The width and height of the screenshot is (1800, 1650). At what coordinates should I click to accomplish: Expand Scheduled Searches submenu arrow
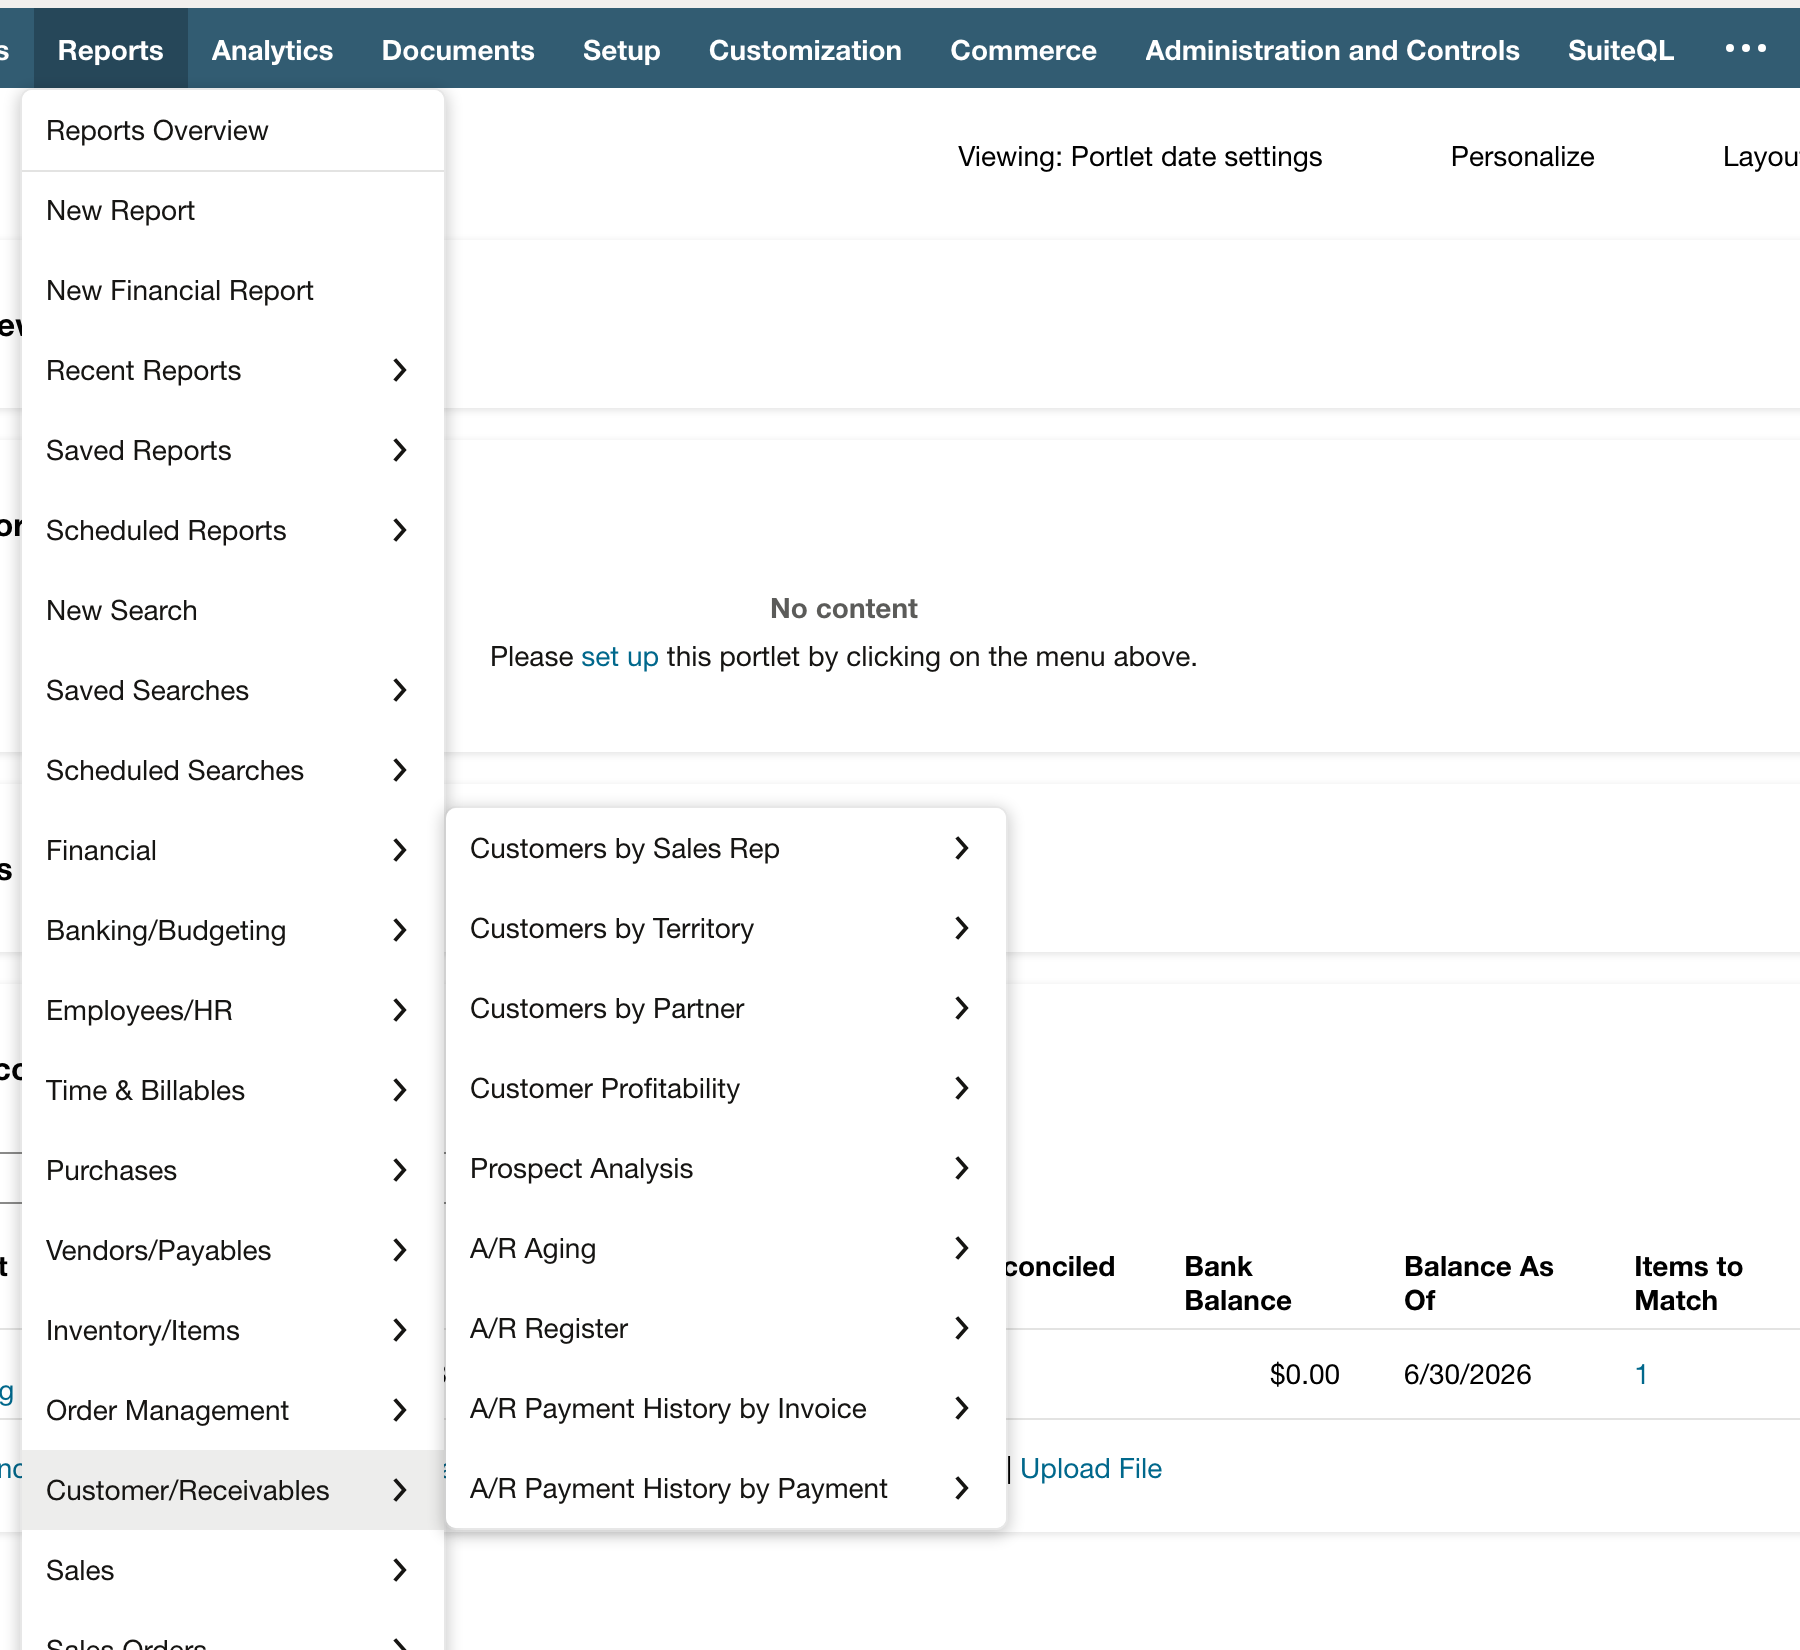coord(399,770)
